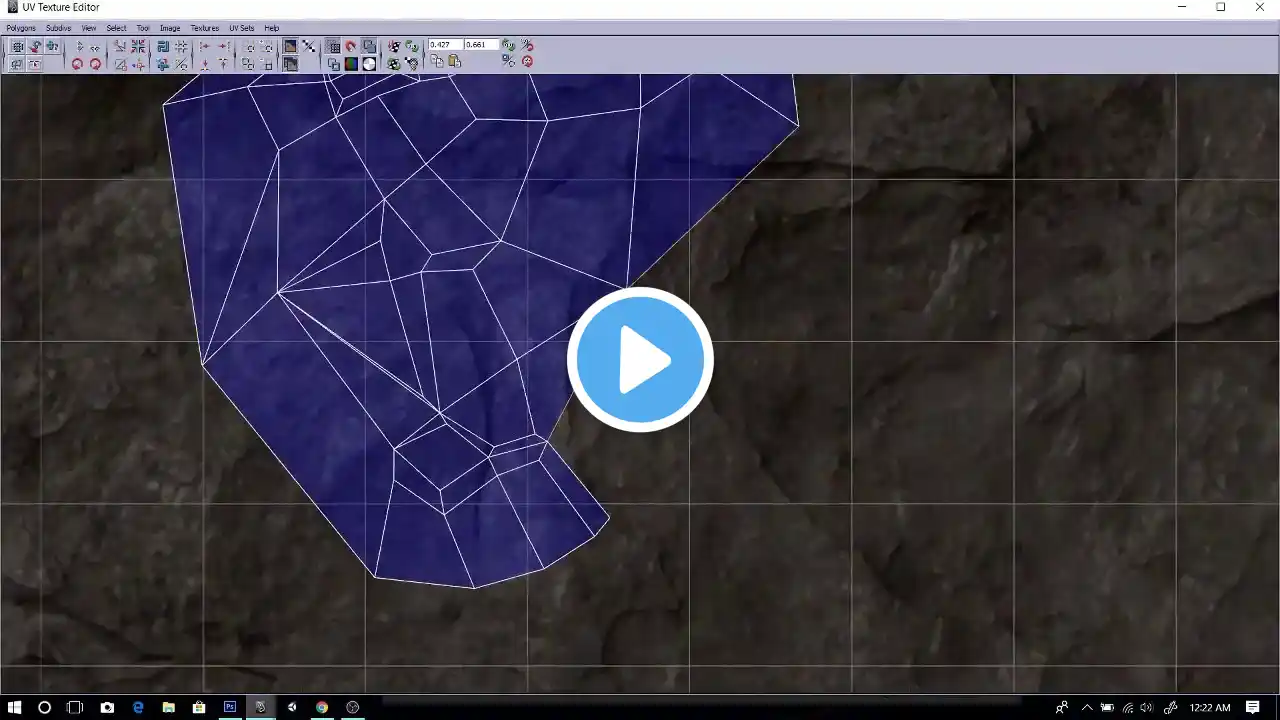Click the copy UVs icon
The height and width of the screenshot is (720, 1280).
click(x=437, y=62)
